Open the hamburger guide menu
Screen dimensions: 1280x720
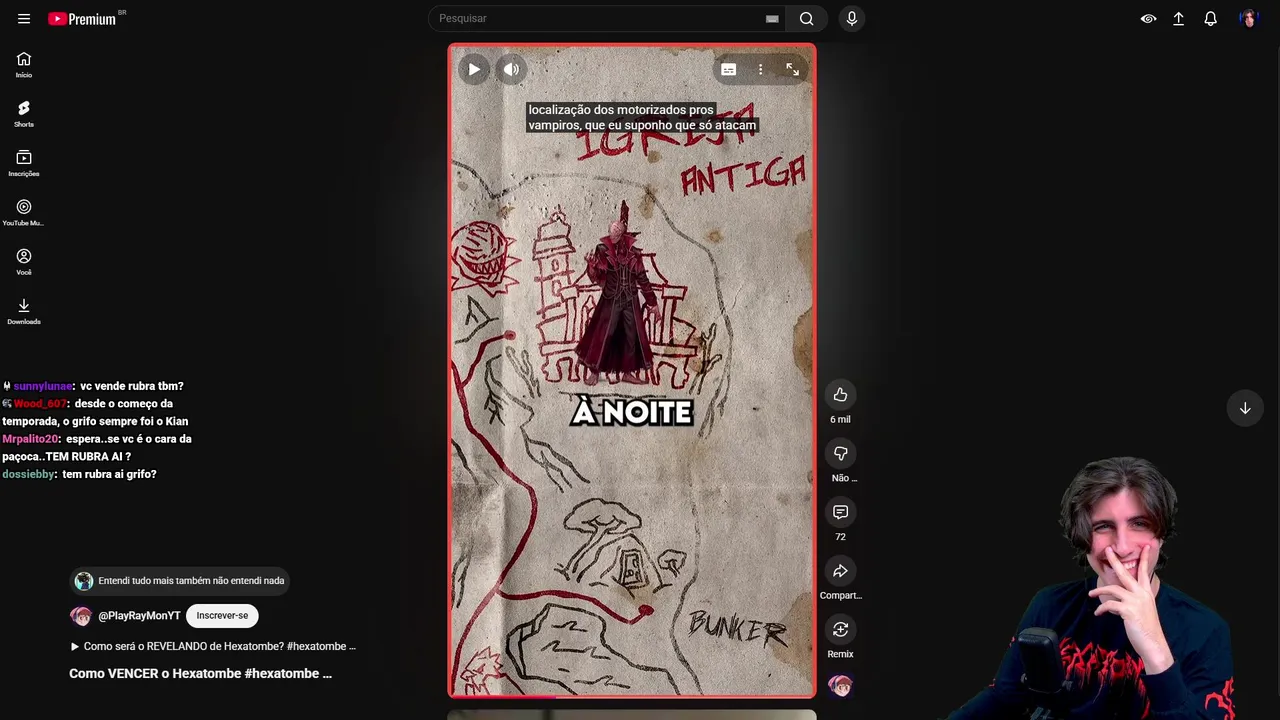[x=24, y=18]
